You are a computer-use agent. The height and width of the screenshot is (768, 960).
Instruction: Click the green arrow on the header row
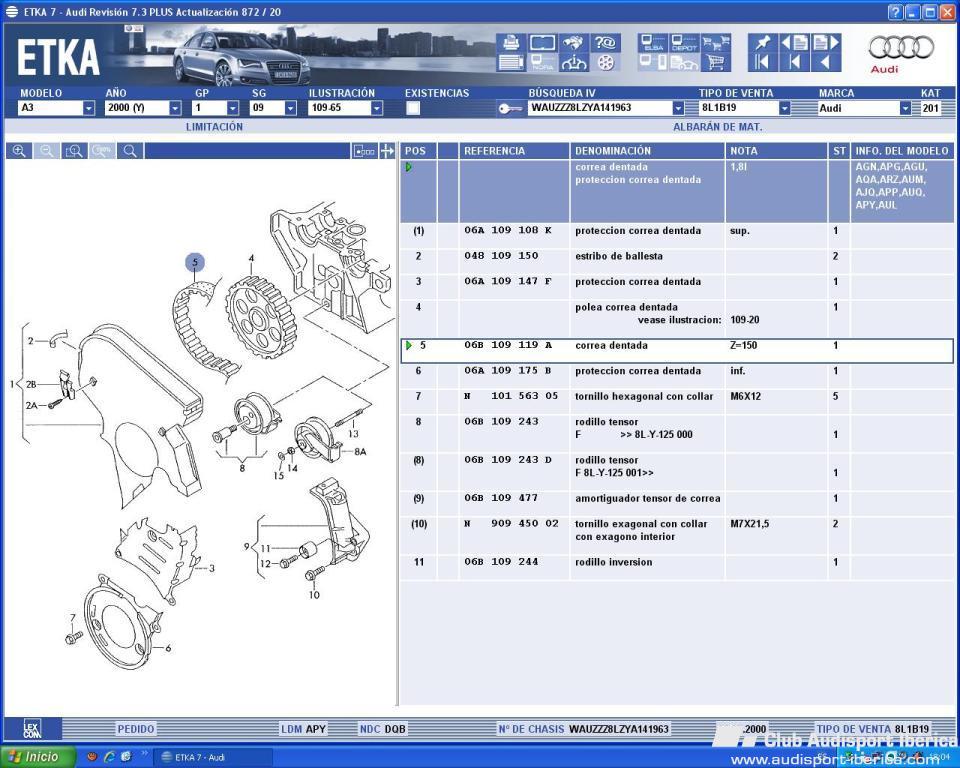408,167
